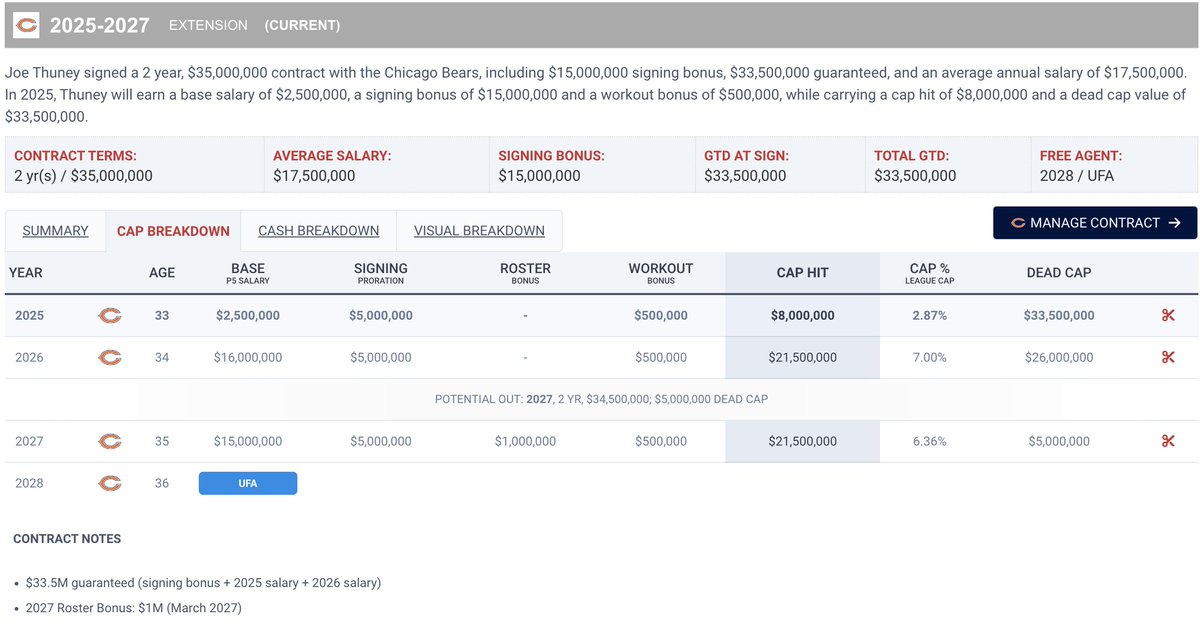Click the Manage Contract button
The image size is (1200, 629).
click(1095, 223)
